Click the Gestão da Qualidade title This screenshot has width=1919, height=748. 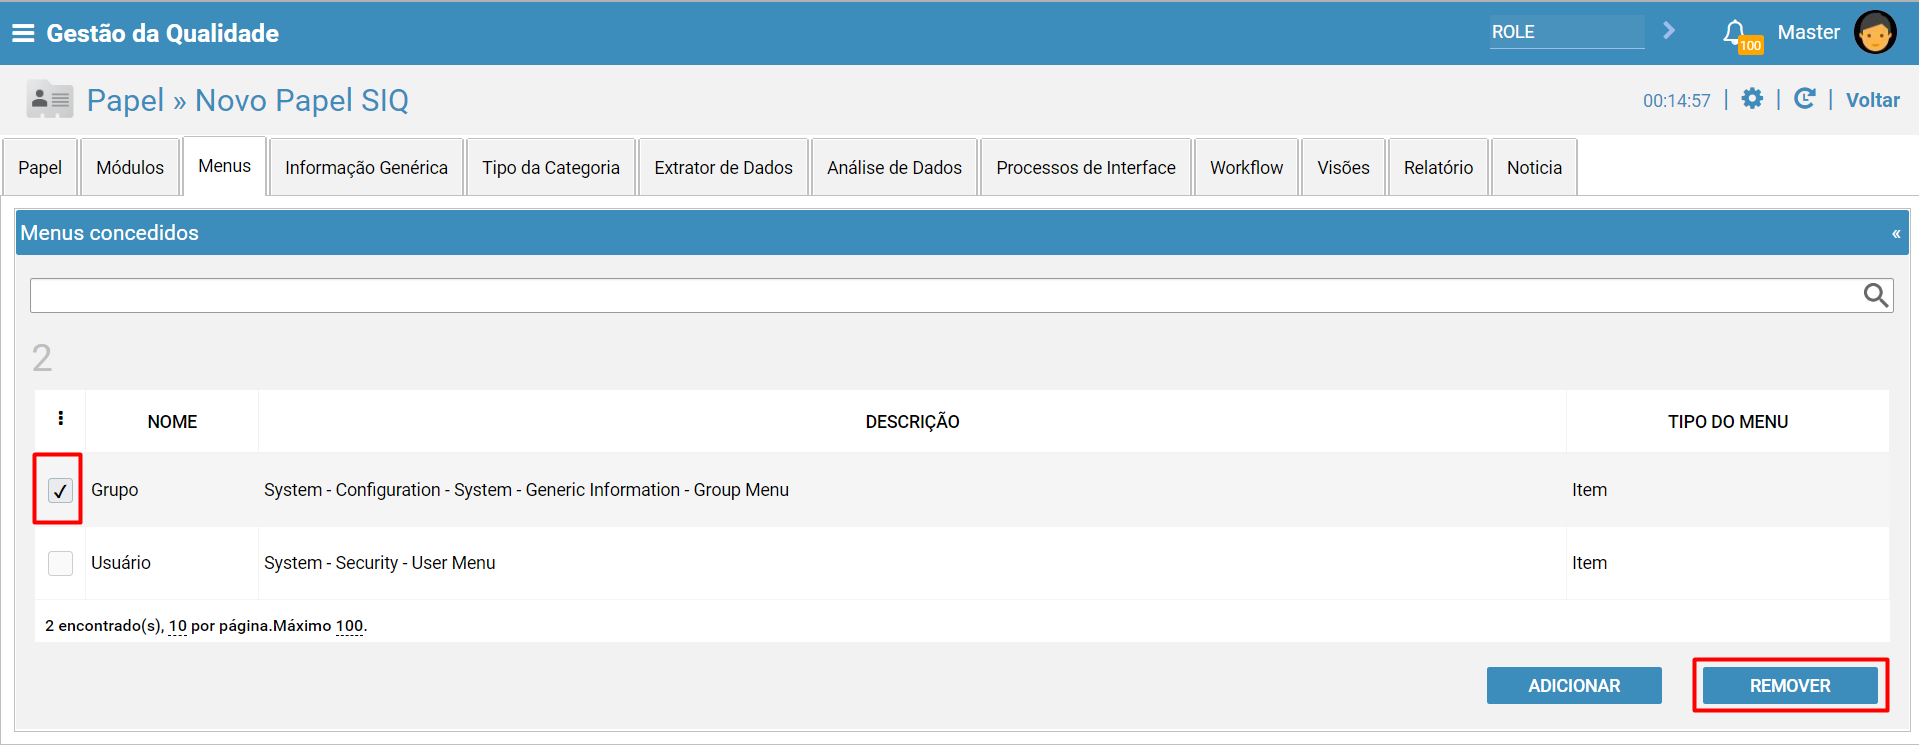pos(162,33)
